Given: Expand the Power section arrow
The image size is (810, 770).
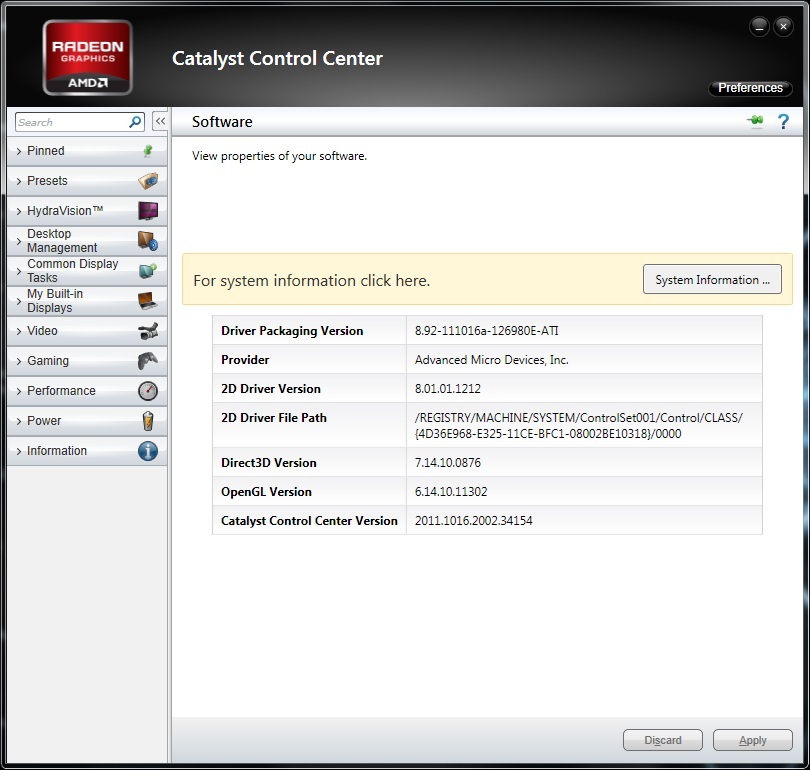Looking at the screenshot, I should click(19, 421).
